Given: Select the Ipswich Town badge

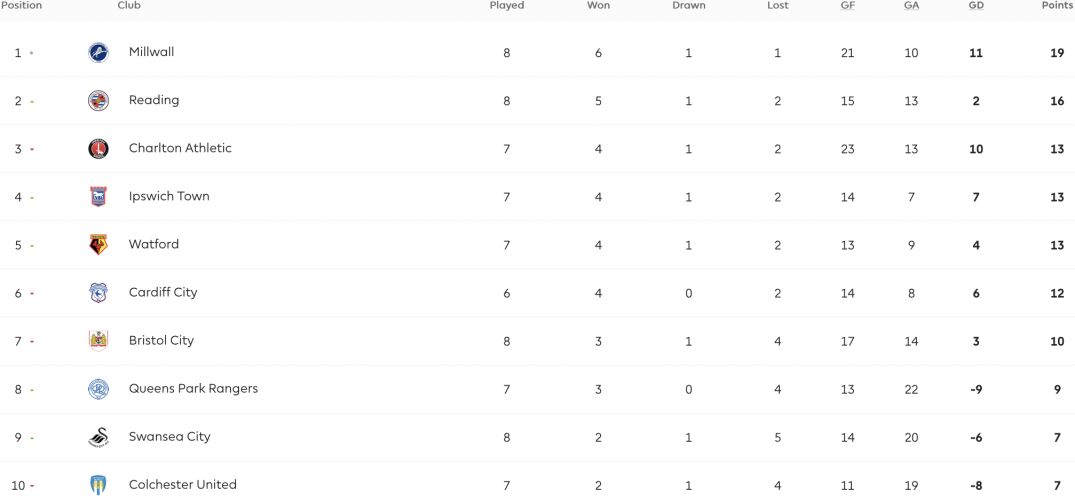Looking at the screenshot, I should tap(98, 197).
